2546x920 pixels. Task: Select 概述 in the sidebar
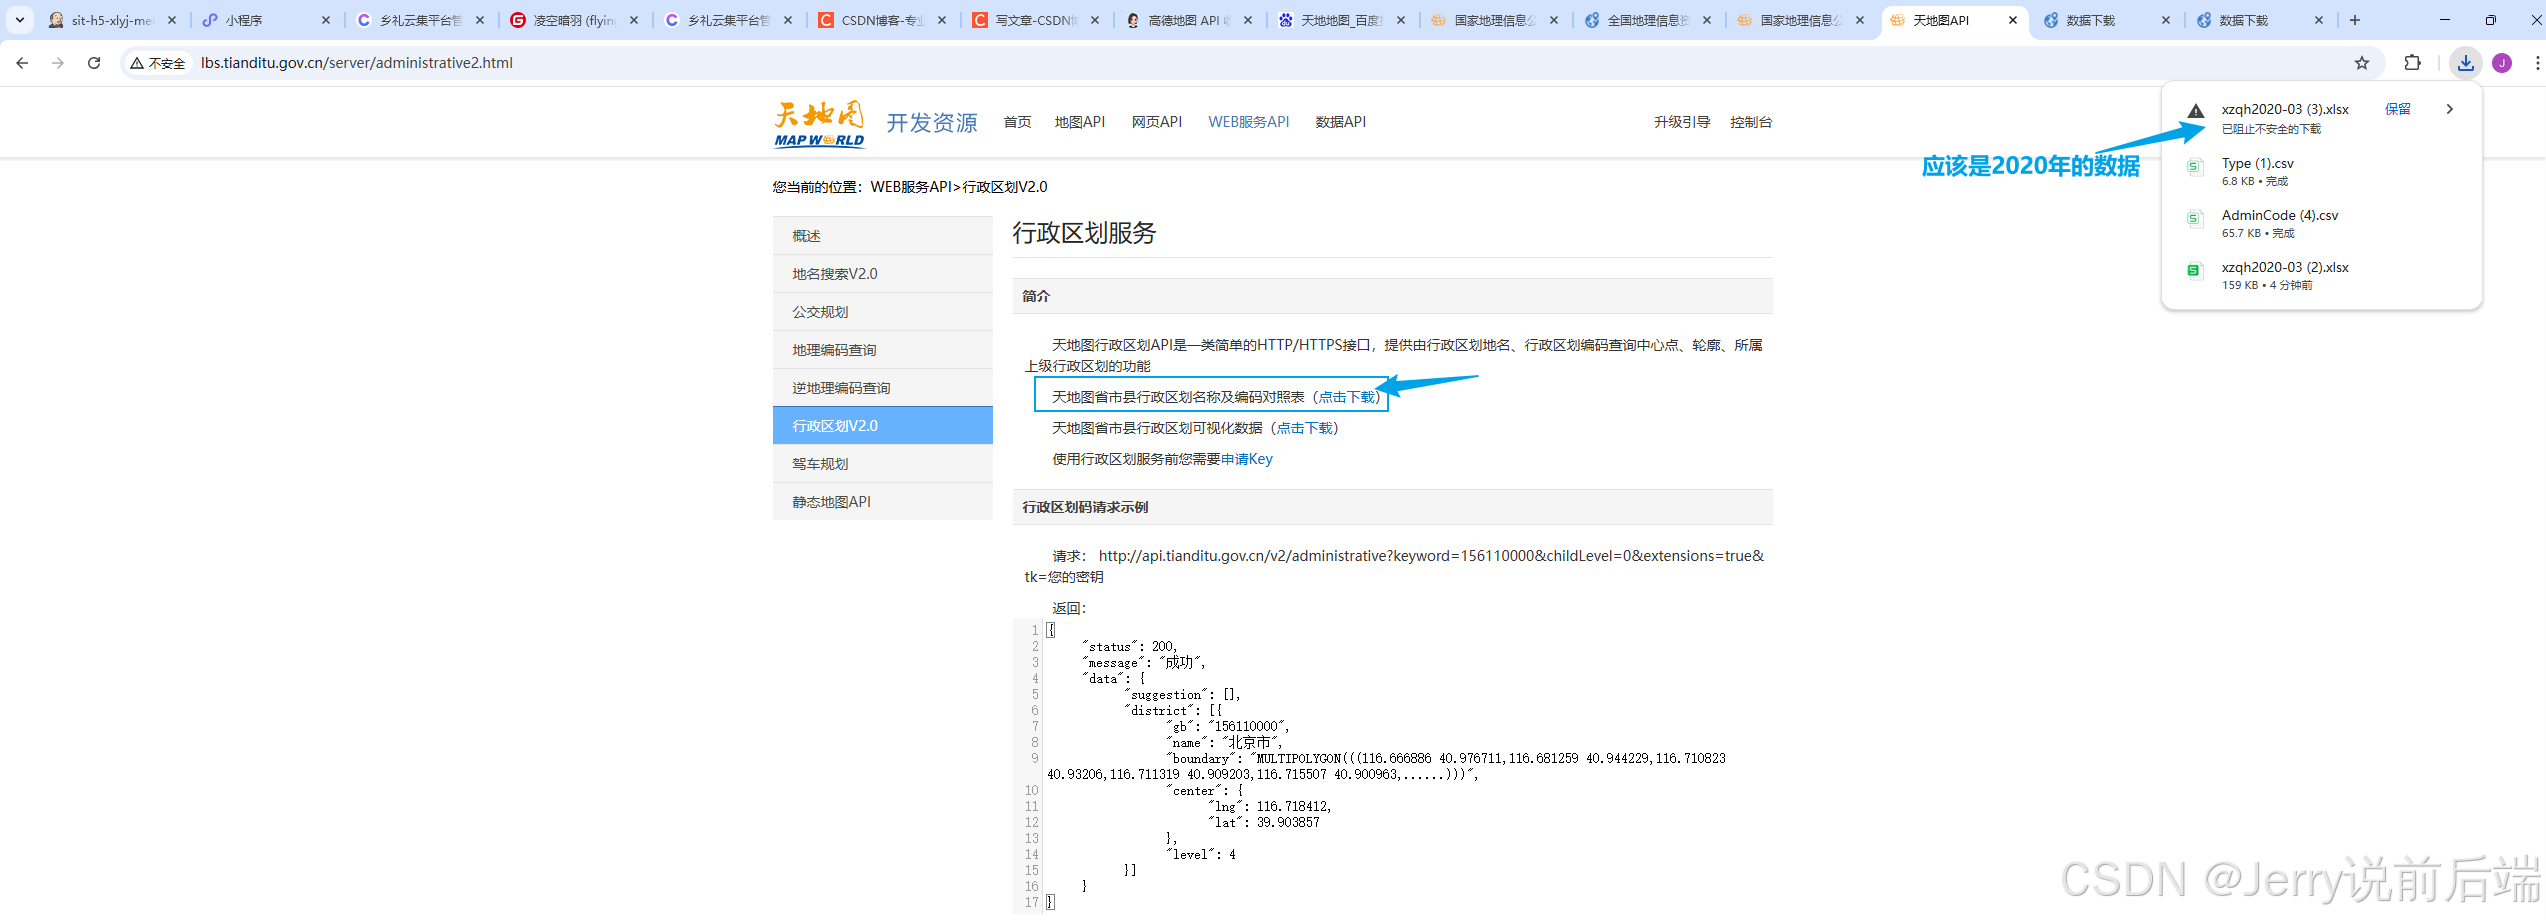pyautogui.click(x=883, y=236)
